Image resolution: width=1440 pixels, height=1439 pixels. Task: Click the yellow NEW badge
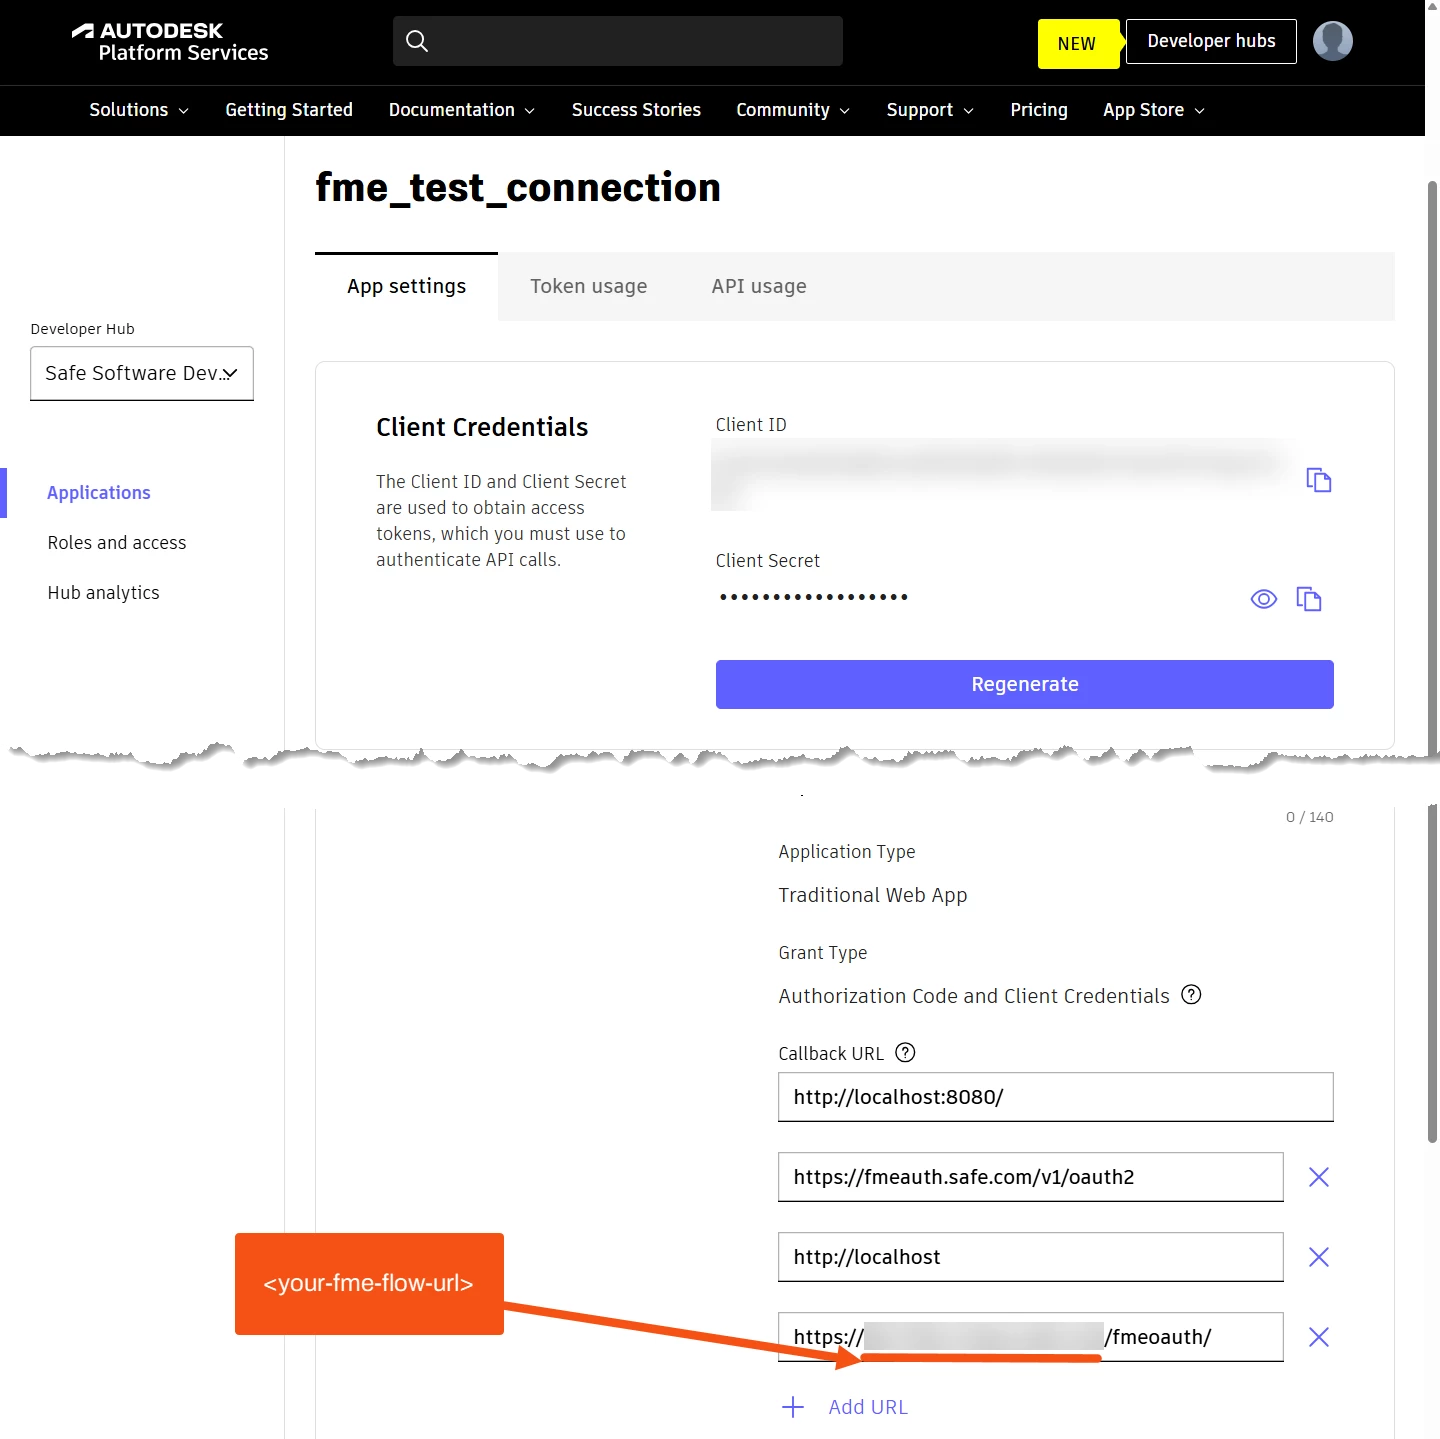tap(1077, 44)
